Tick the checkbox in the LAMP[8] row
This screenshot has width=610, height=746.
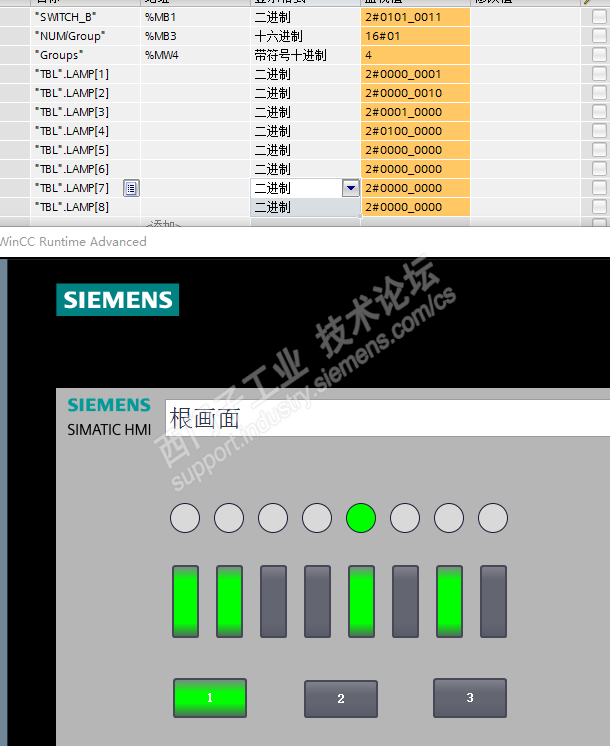coord(600,207)
